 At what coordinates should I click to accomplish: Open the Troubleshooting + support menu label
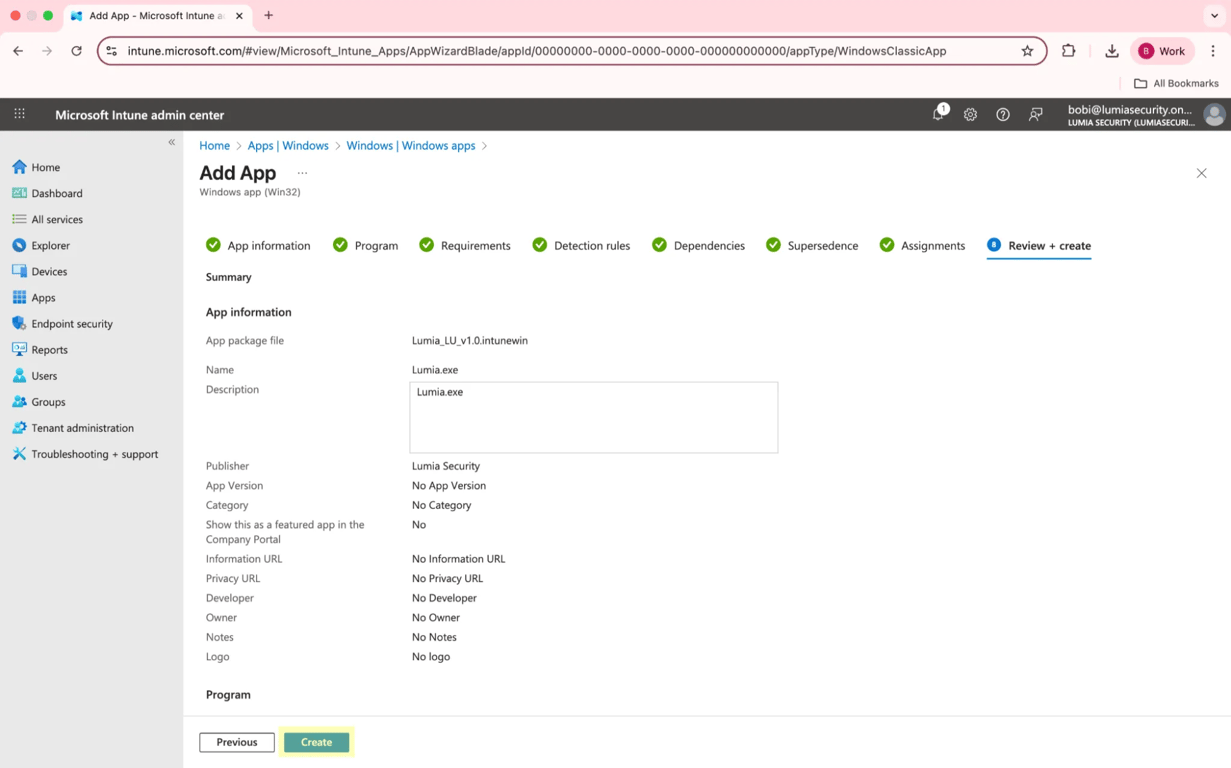95,454
